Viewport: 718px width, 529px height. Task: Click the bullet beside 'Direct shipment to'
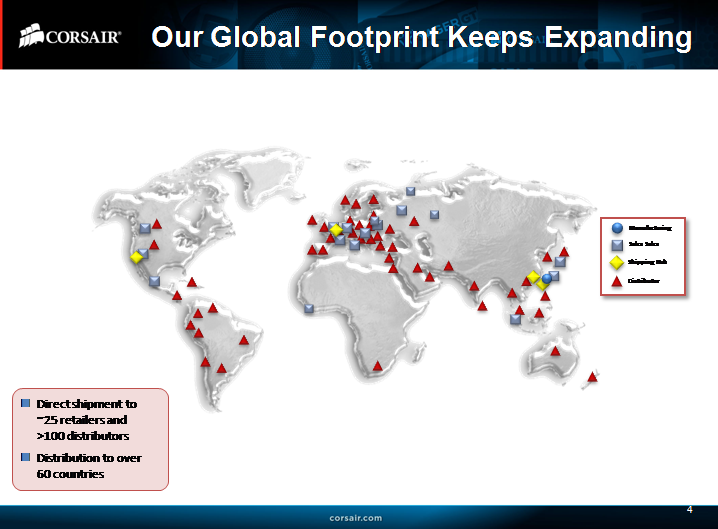pos(26,403)
